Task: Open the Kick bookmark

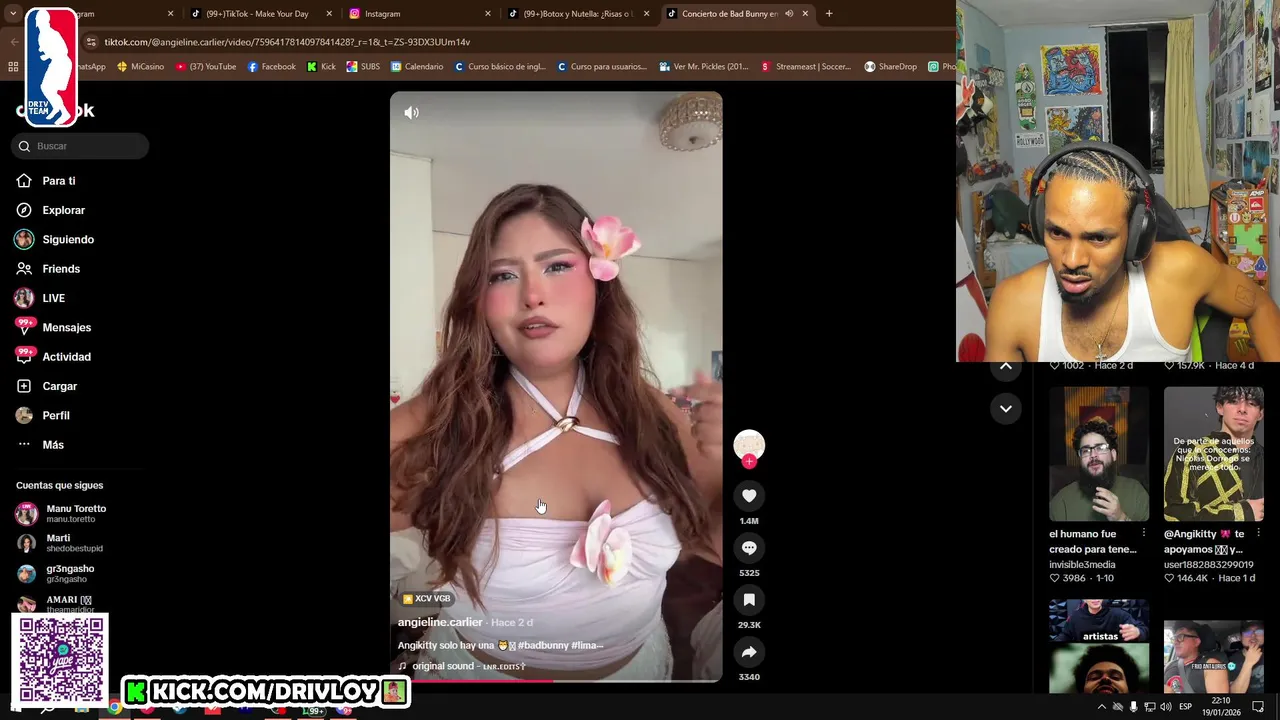Action: (x=321, y=67)
